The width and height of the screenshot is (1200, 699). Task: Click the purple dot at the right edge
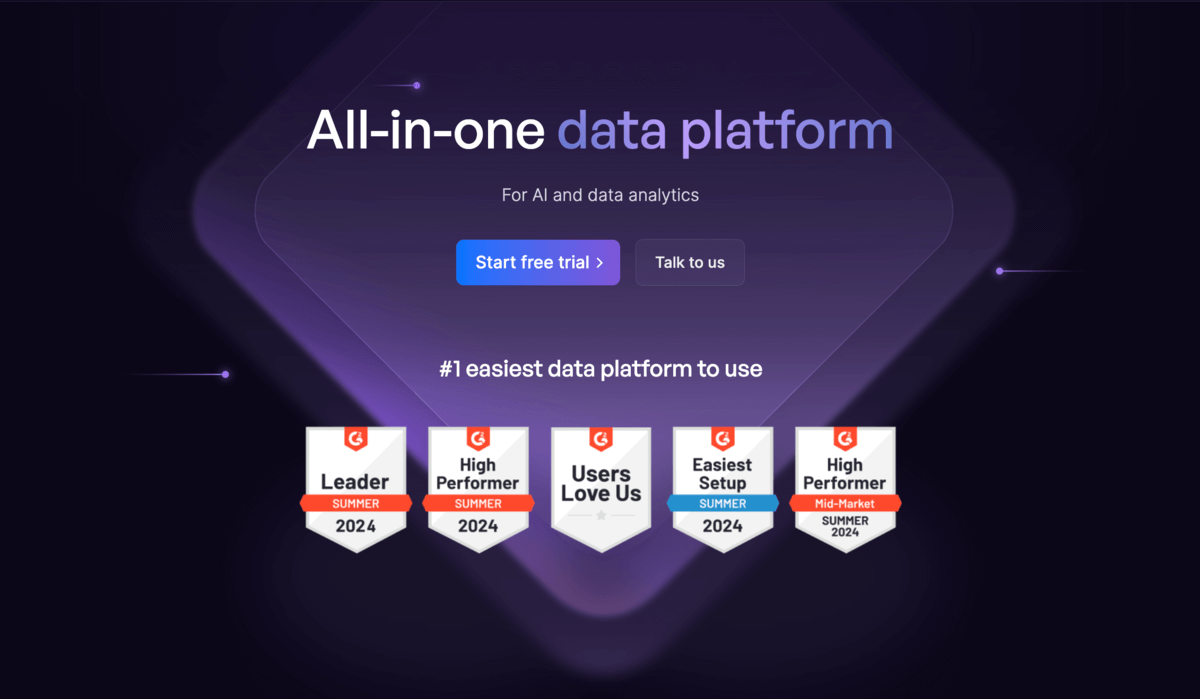[999, 271]
